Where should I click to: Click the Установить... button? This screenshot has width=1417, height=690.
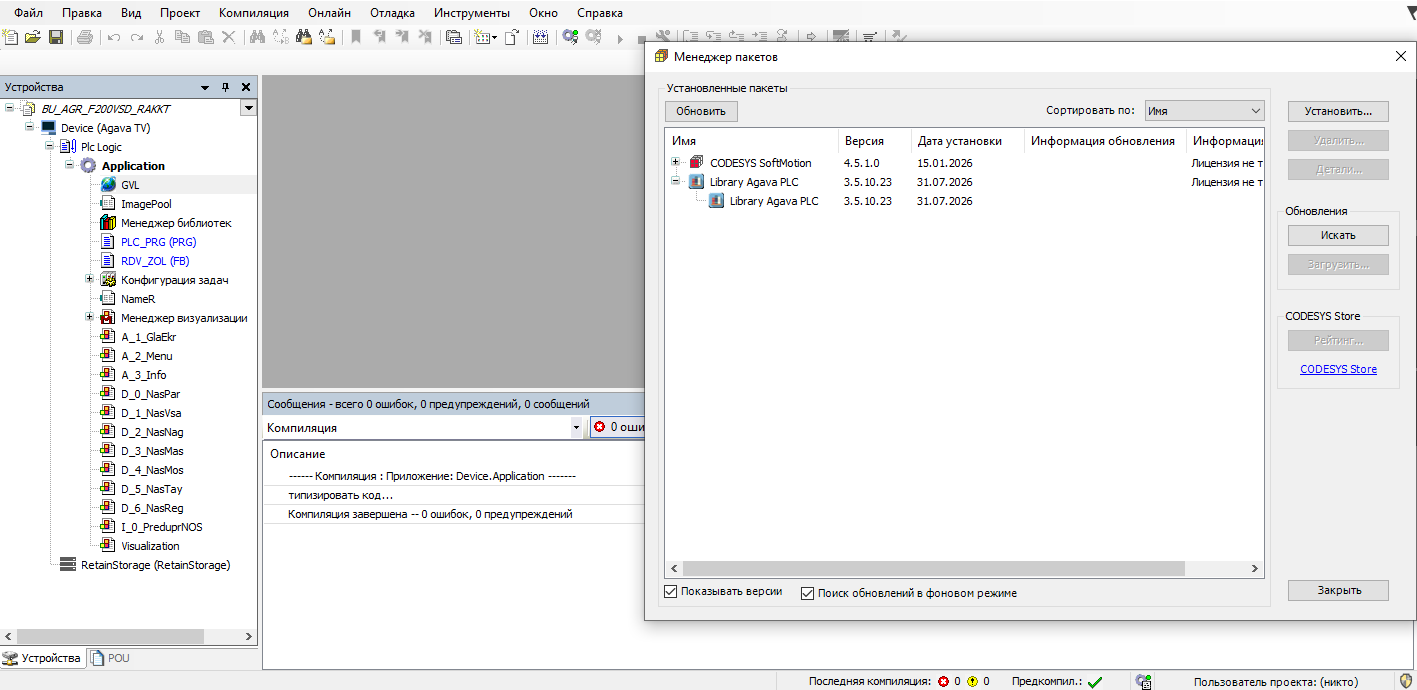(x=1338, y=111)
